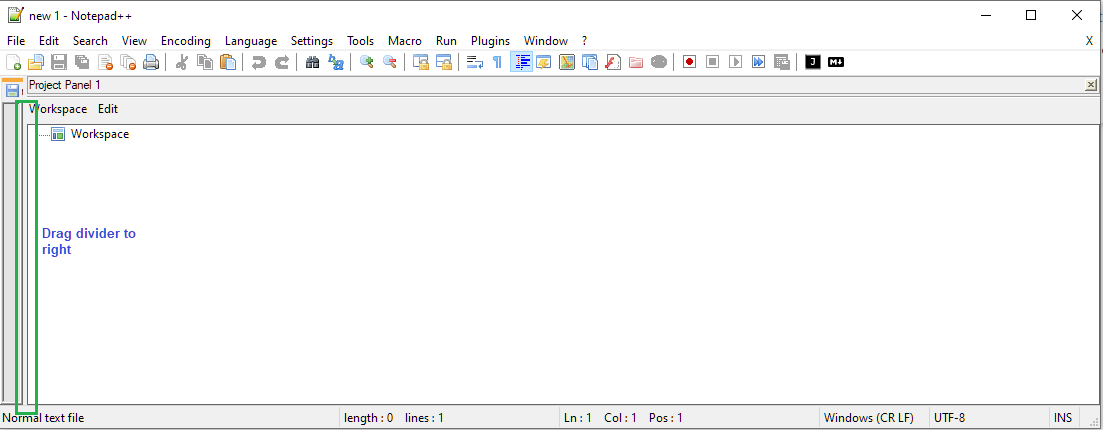Open the Document List toolbar icon
This screenshot has height=430, width=1103.
click(589, 62)
